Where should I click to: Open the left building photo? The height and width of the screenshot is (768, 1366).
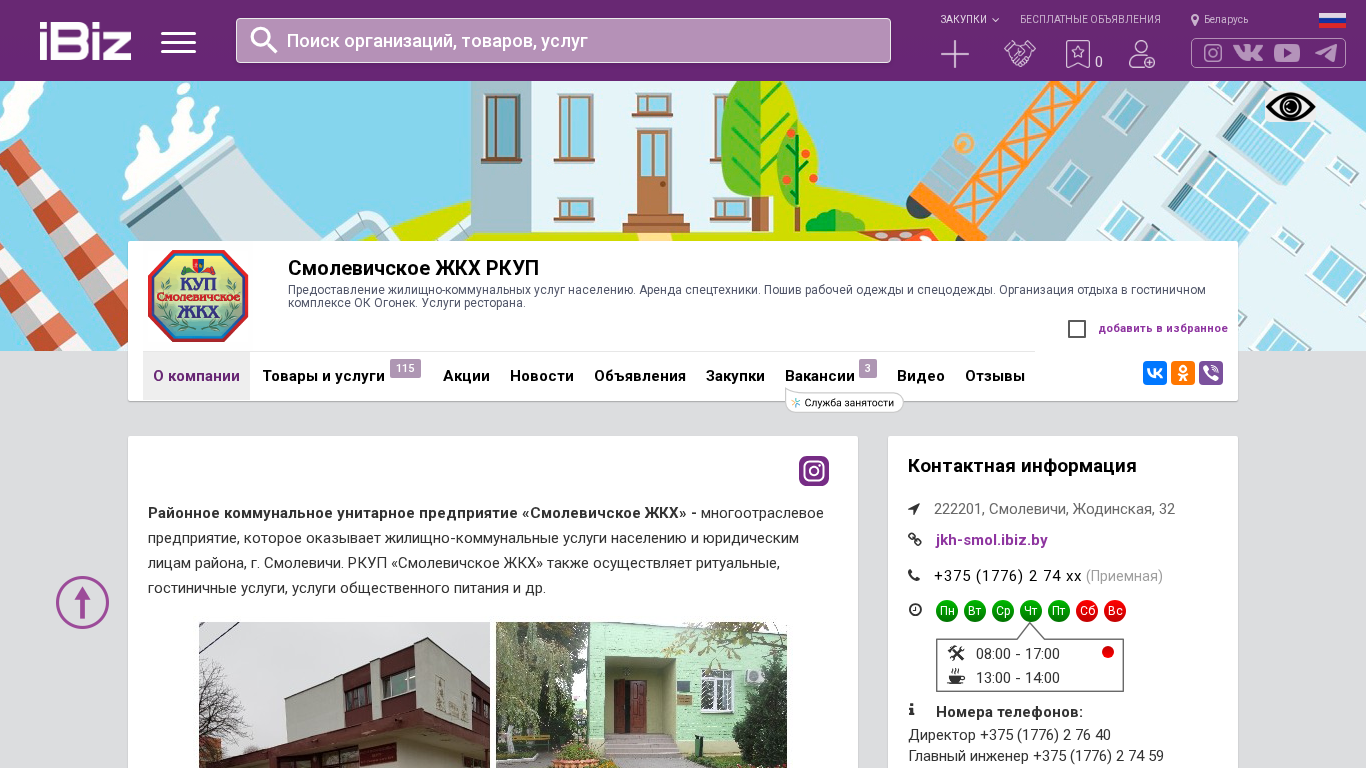[344, 695]
